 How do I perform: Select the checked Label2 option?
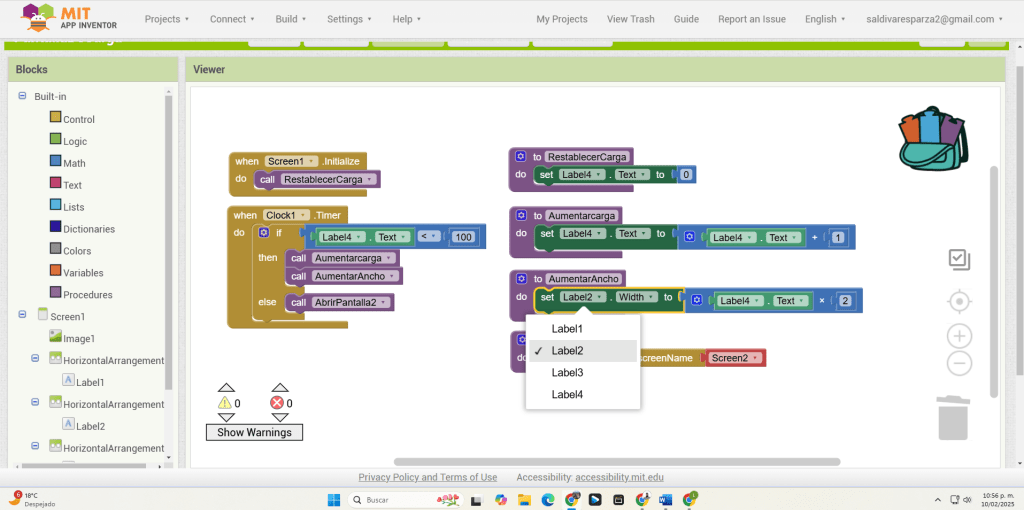pos(568,351)
